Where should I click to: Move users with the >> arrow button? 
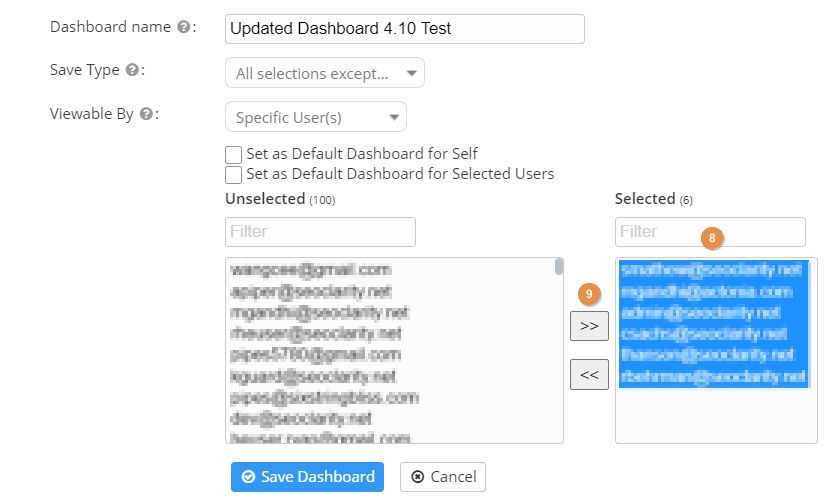click(589, 326)
